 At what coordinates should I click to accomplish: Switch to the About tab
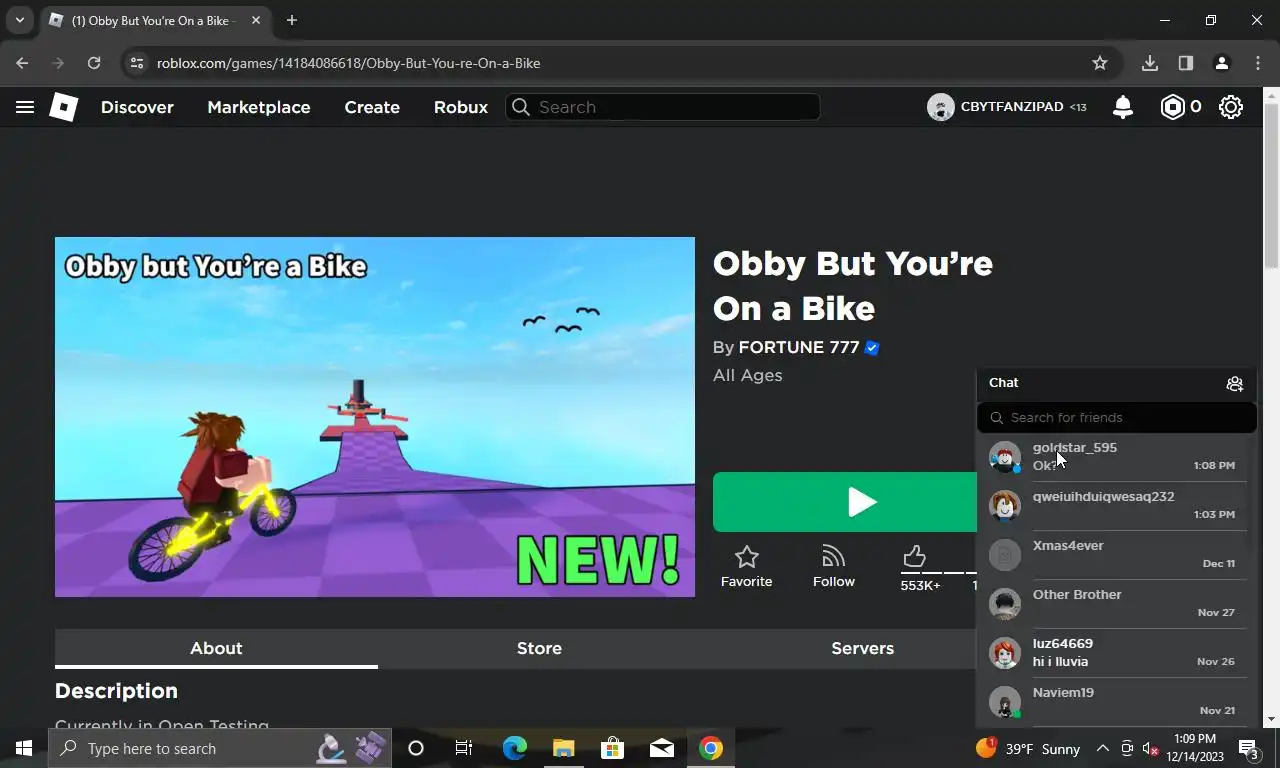point(216,648)
